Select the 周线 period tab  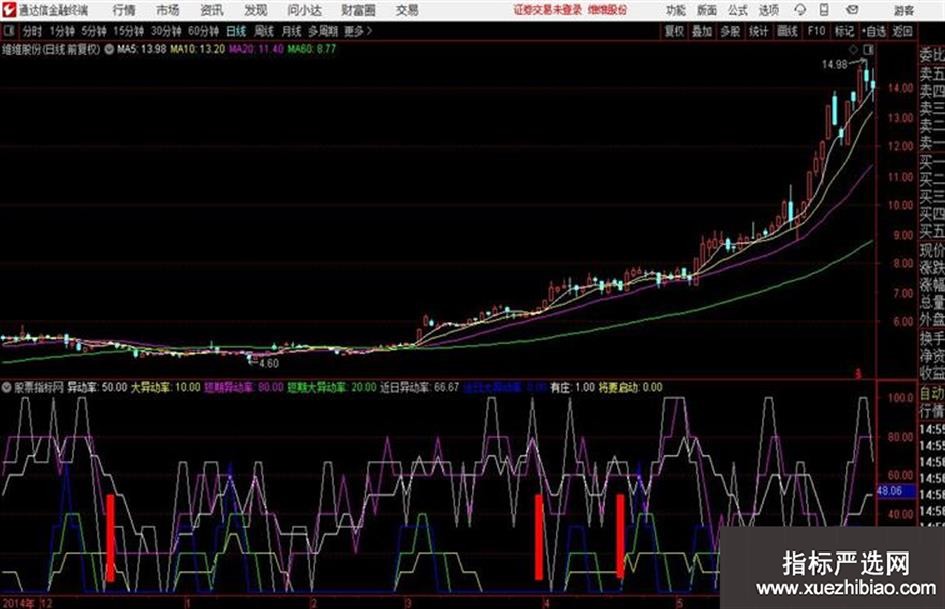[264, 31]
